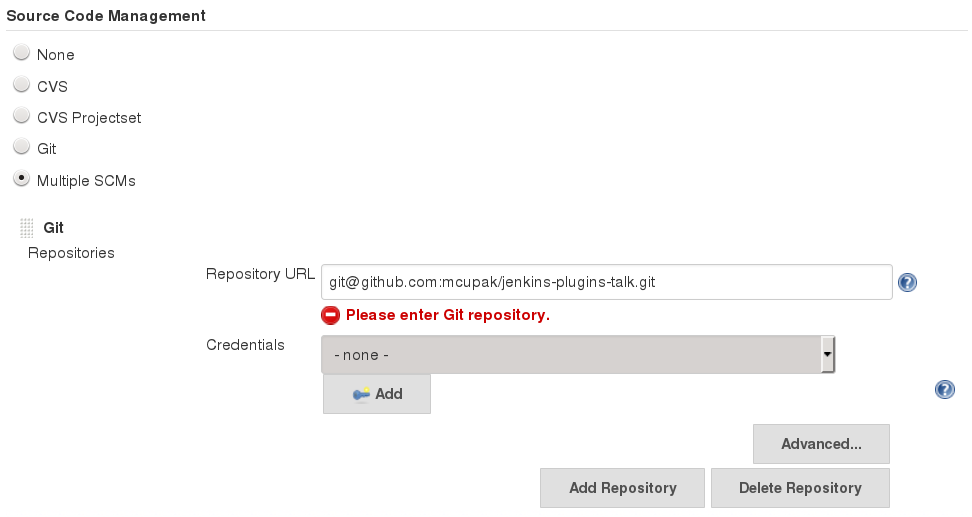This screenshot has height=517, width=972.
Task: Pick the Git SCM radio button
Action: [21, 147]
